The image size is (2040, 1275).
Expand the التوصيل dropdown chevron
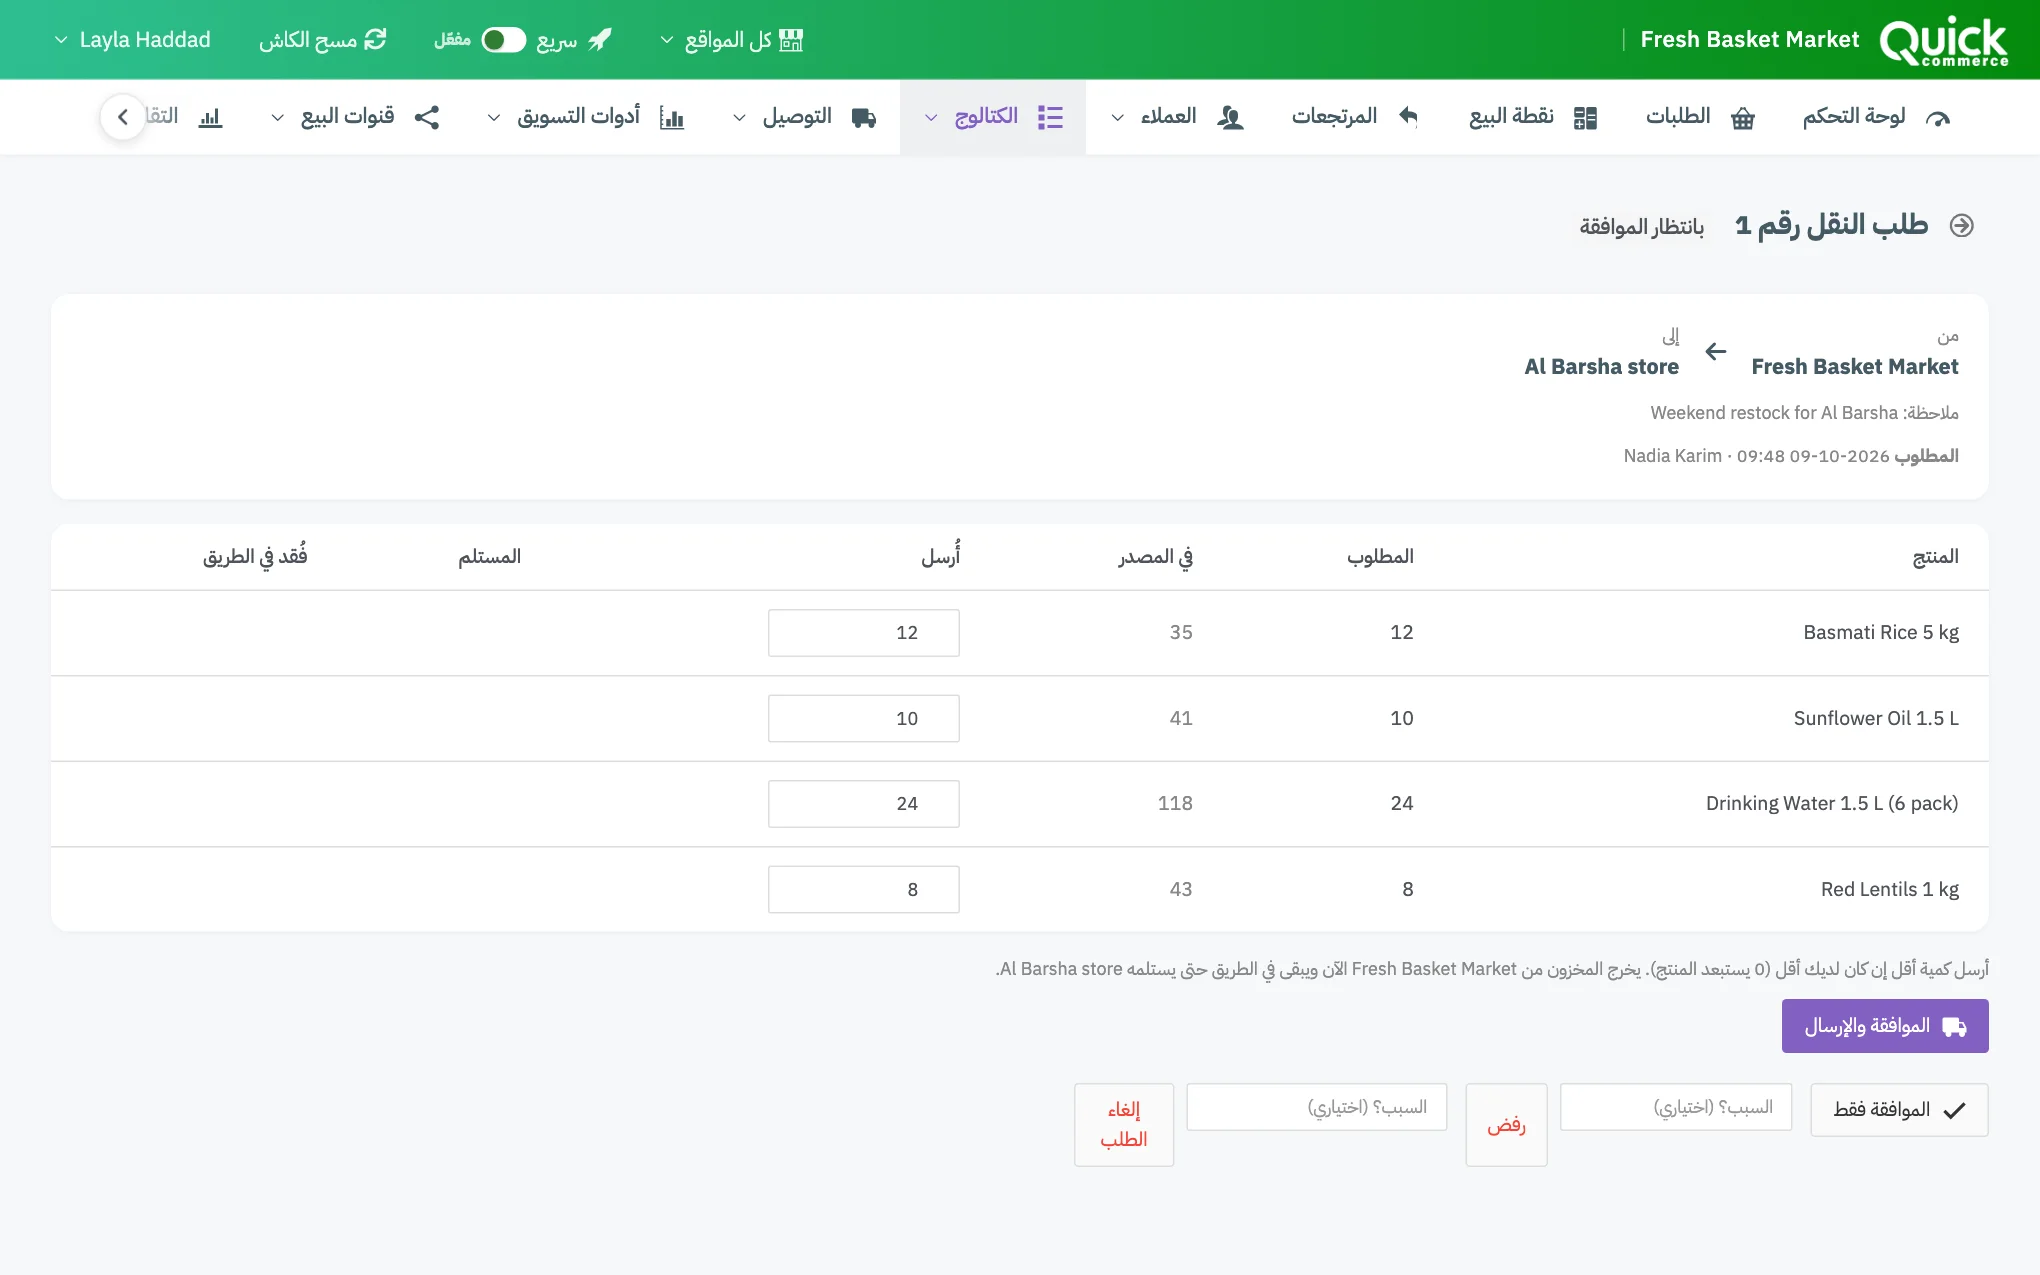tap(739, 118)
